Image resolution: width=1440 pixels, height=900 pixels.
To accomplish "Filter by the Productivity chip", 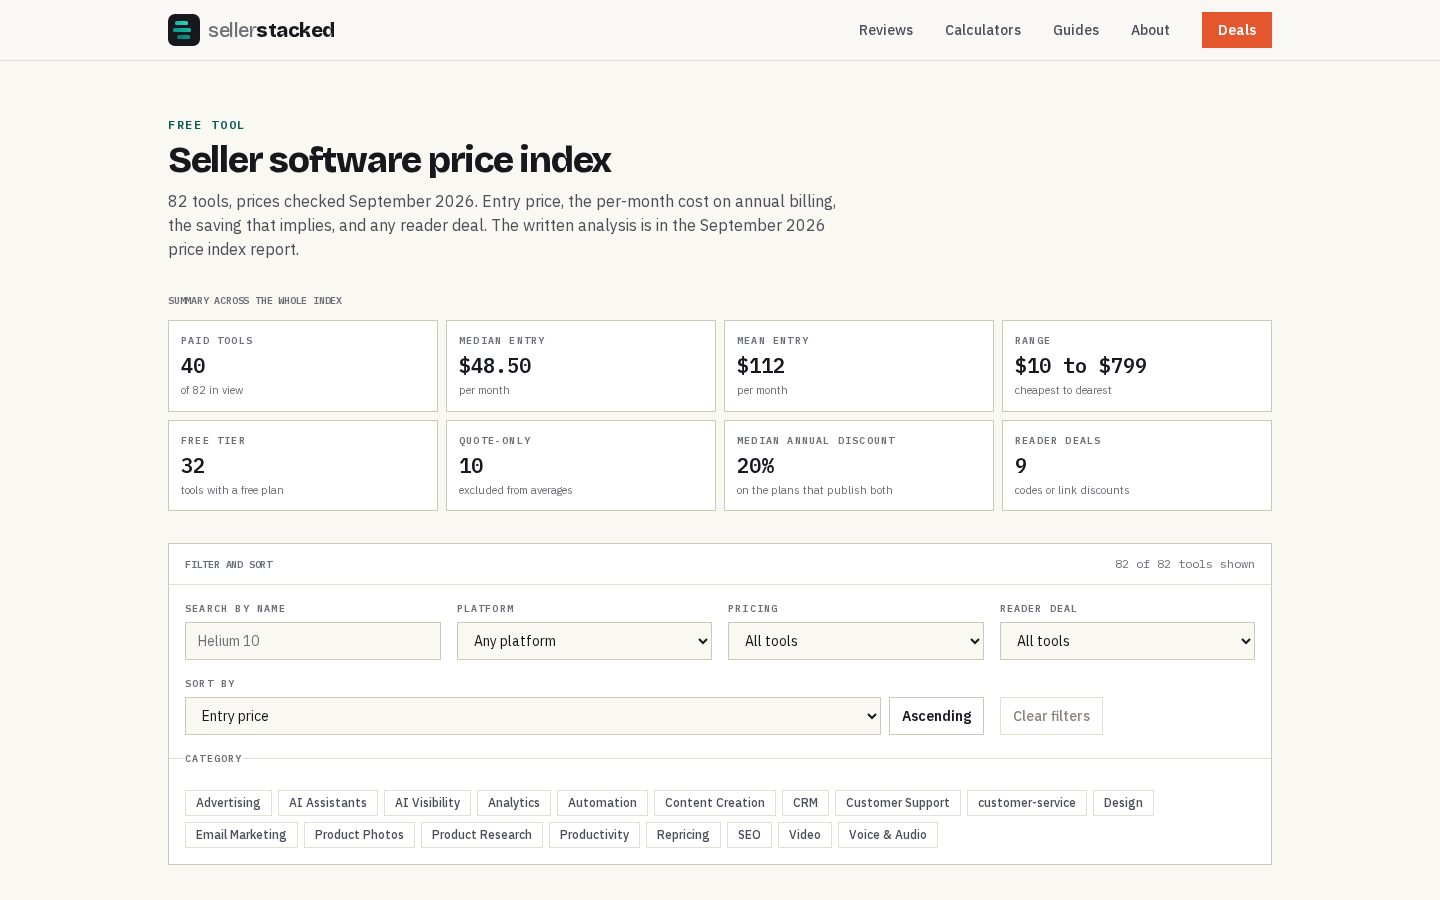I will coord(594,835).
